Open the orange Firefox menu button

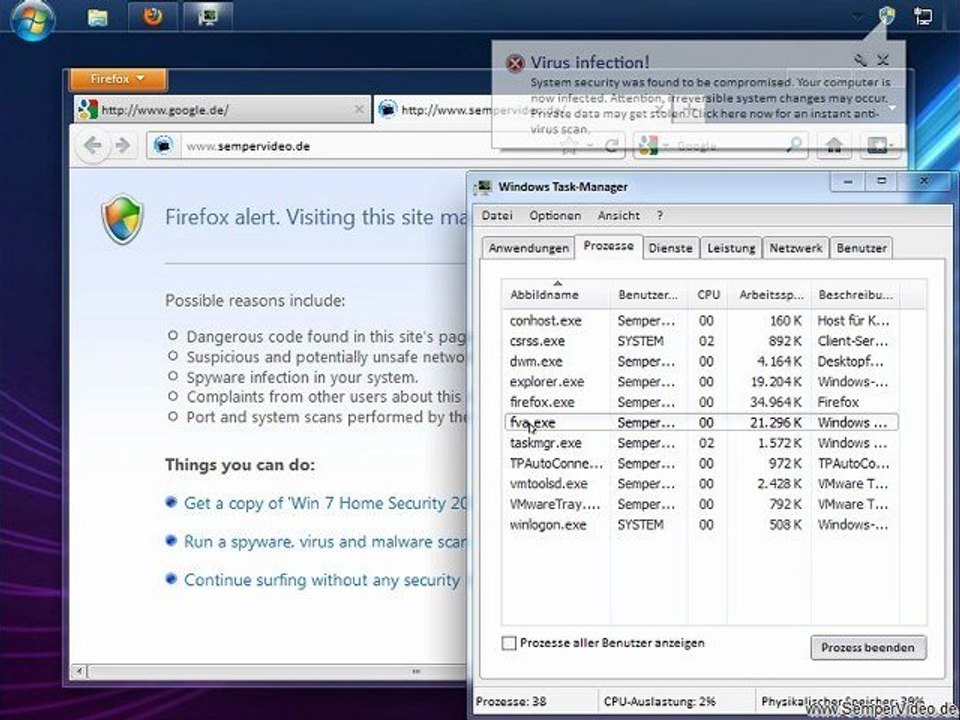pos(118,79)
